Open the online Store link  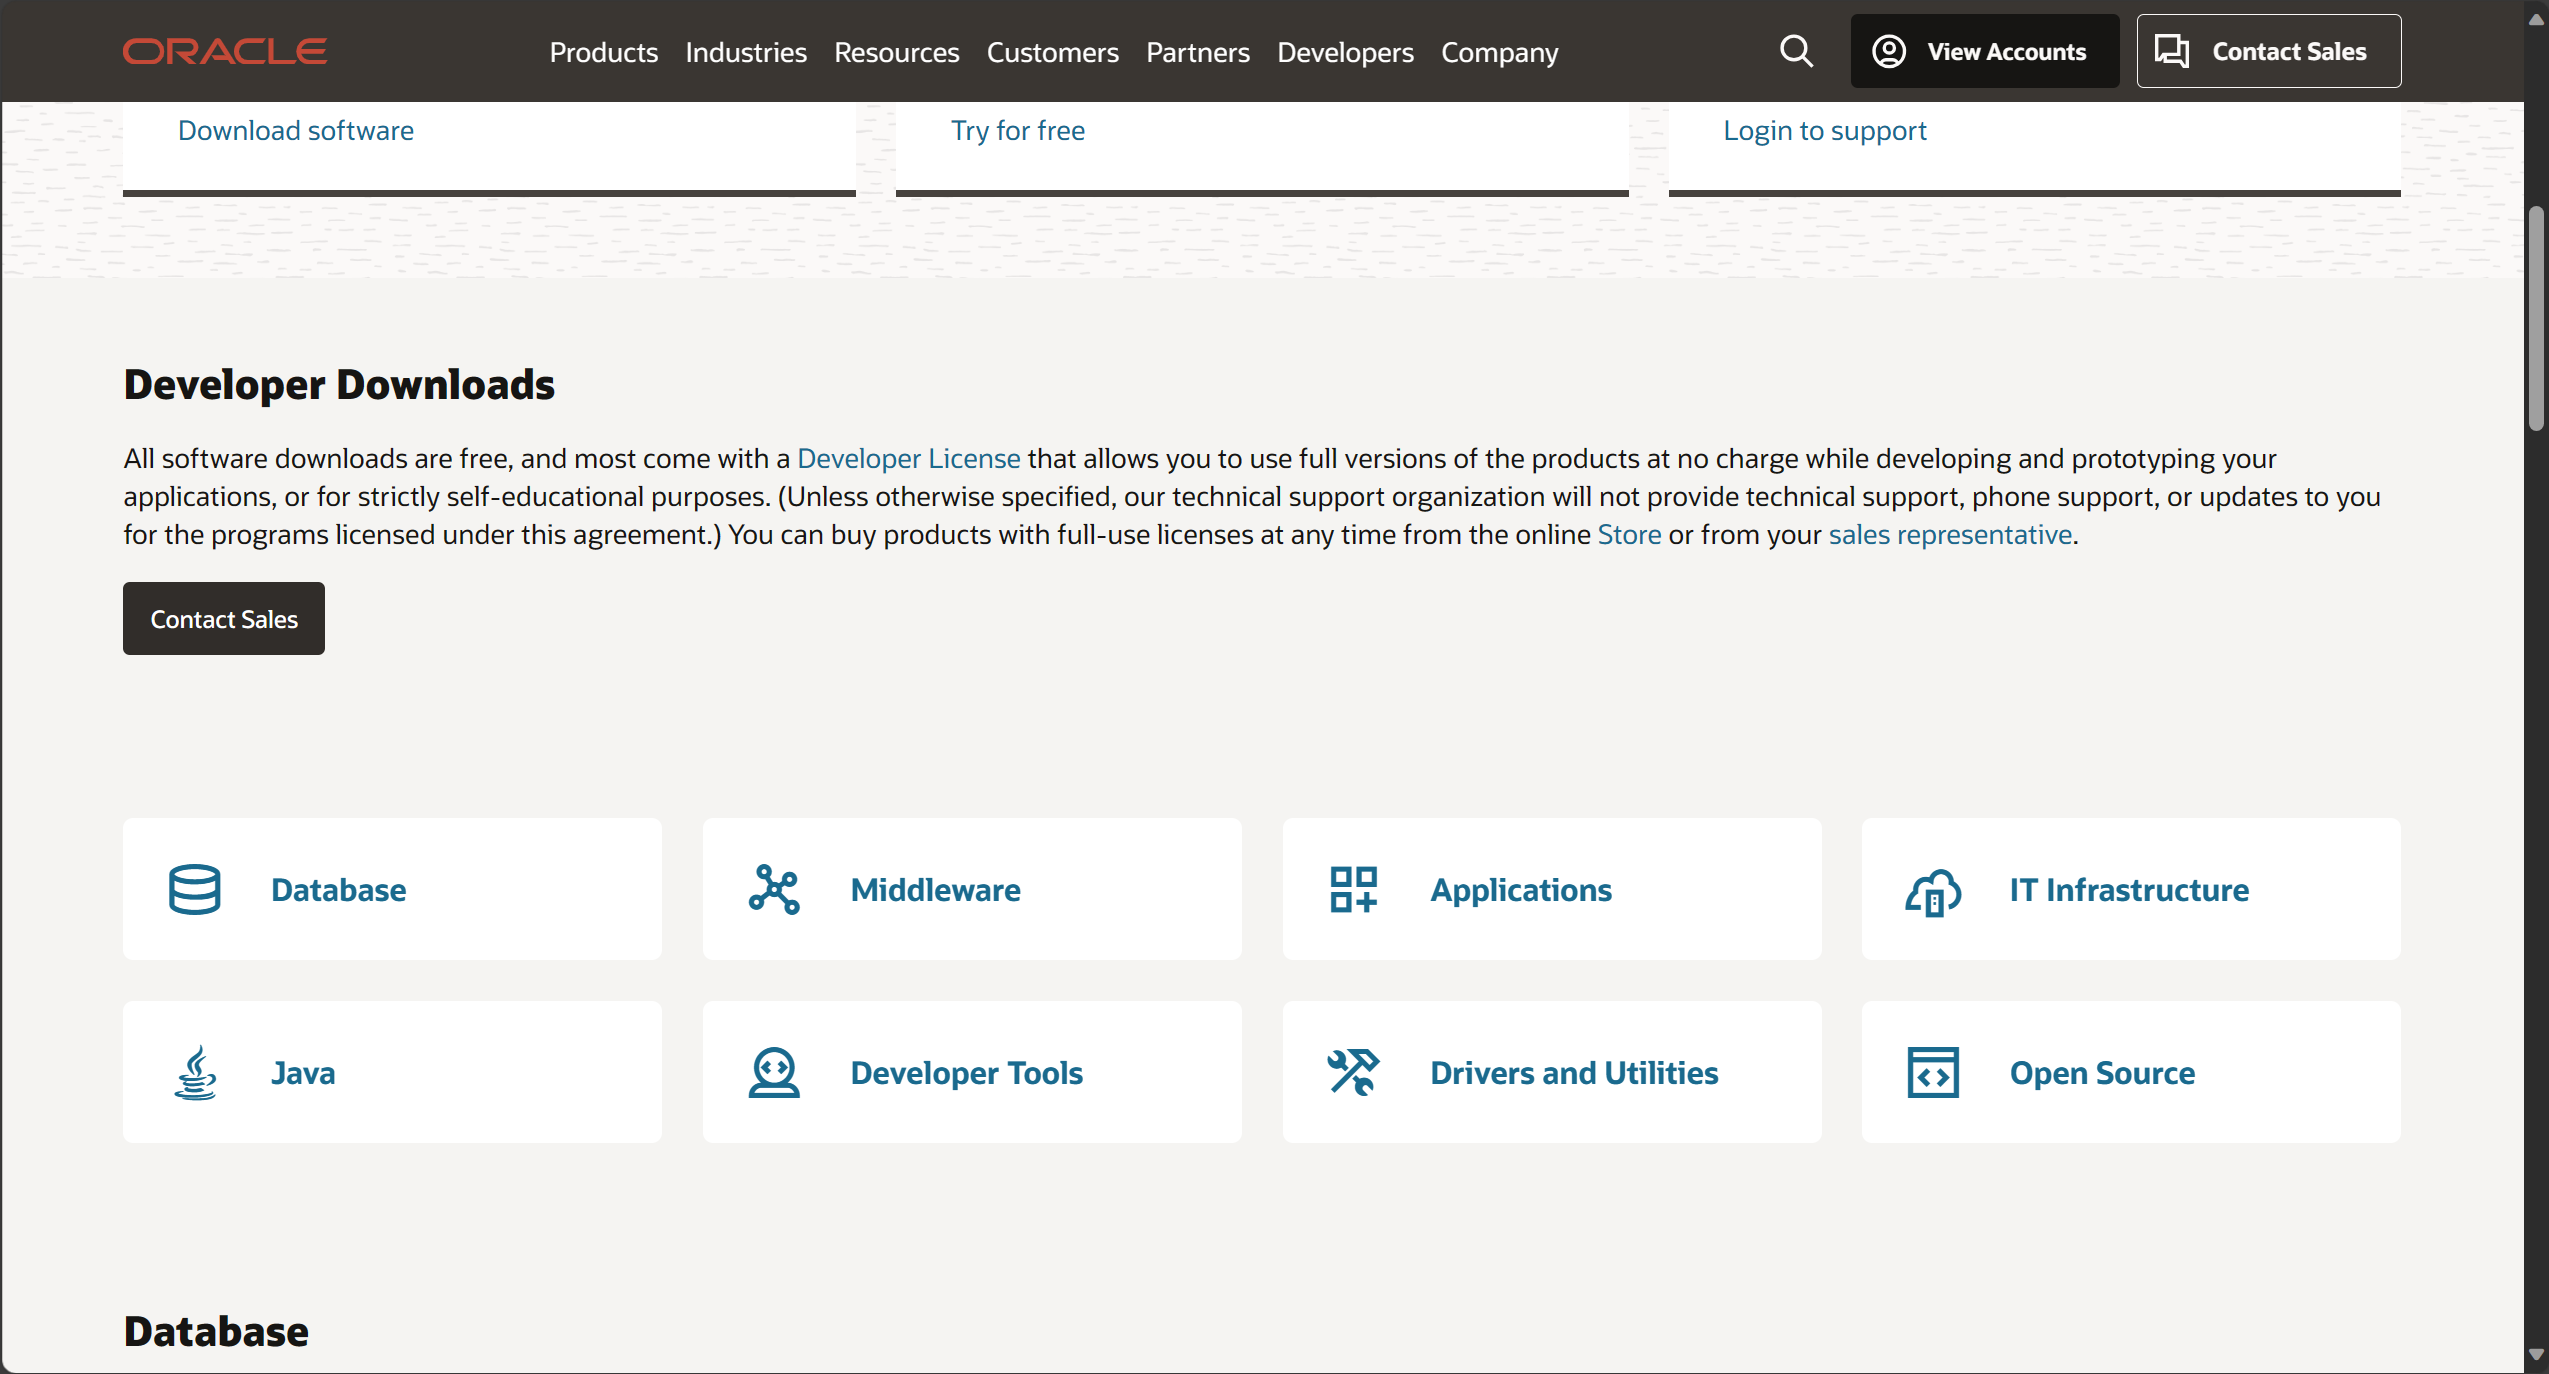coord(1629,534)
